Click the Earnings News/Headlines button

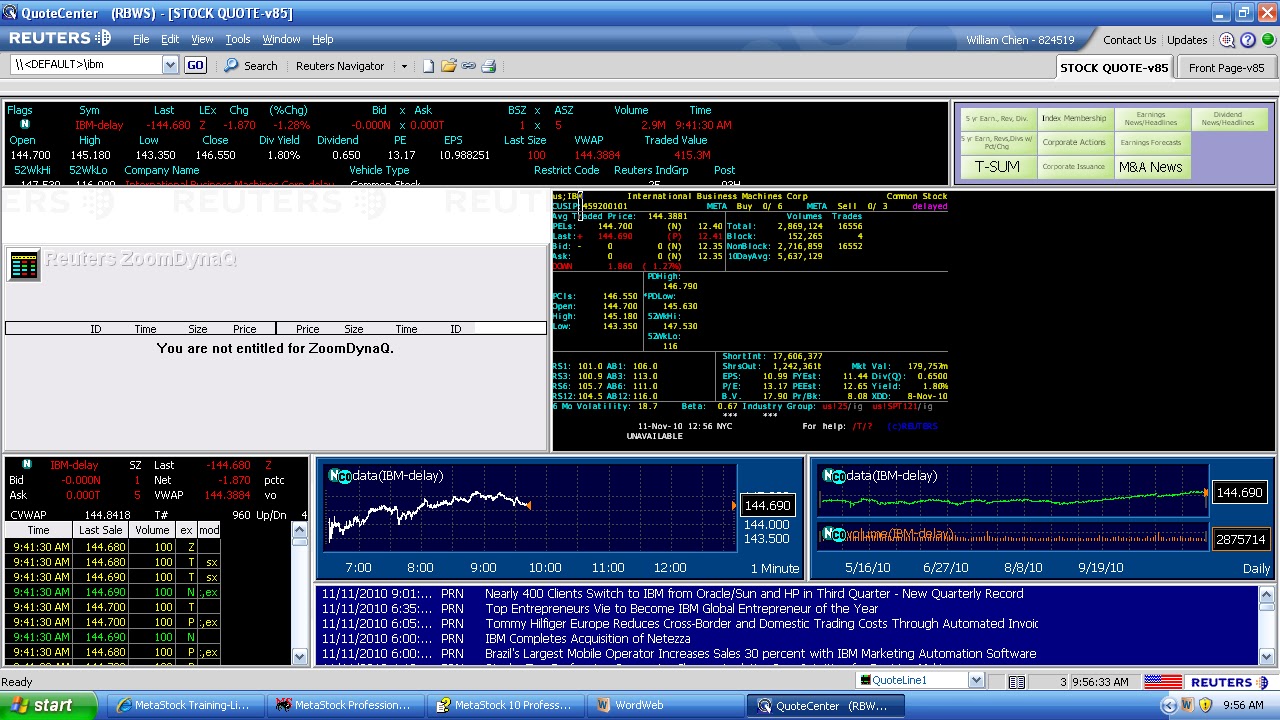tap(1151, 118)
